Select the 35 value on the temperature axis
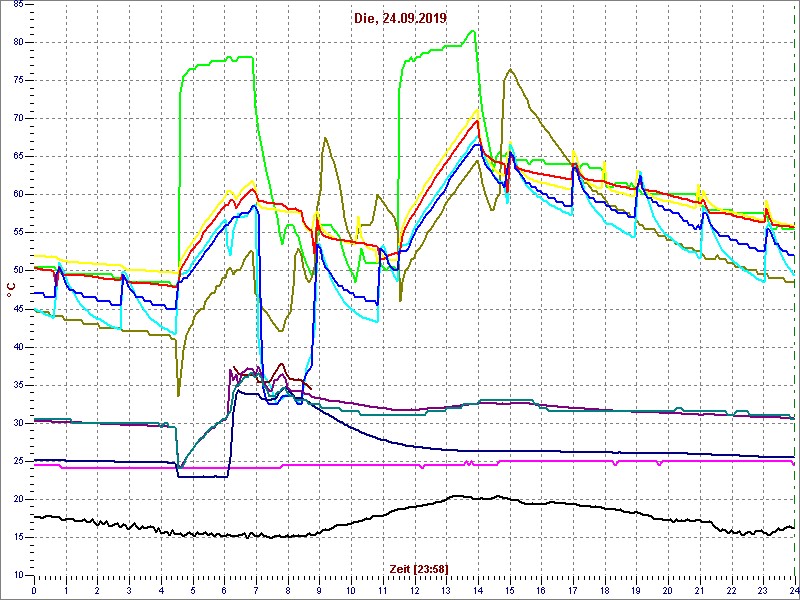The image size is (800, 600). click(17, 385)
